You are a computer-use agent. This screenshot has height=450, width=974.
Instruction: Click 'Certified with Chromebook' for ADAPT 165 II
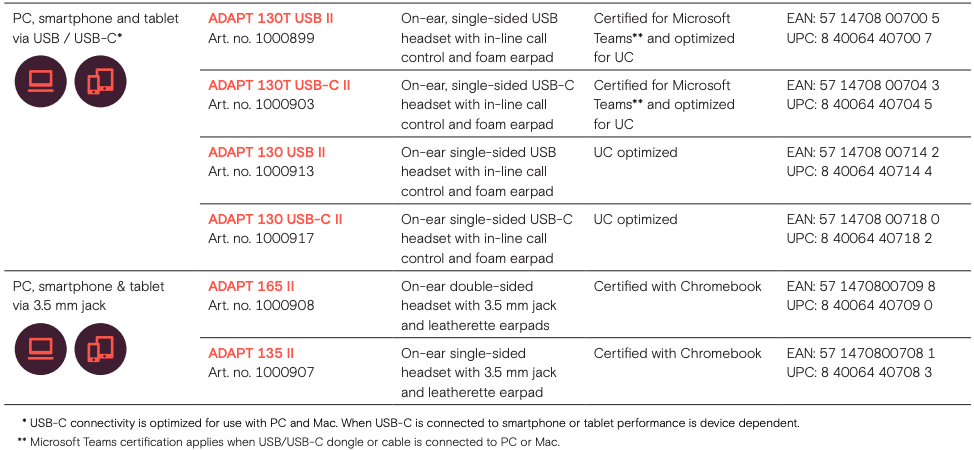click(678, 287)
